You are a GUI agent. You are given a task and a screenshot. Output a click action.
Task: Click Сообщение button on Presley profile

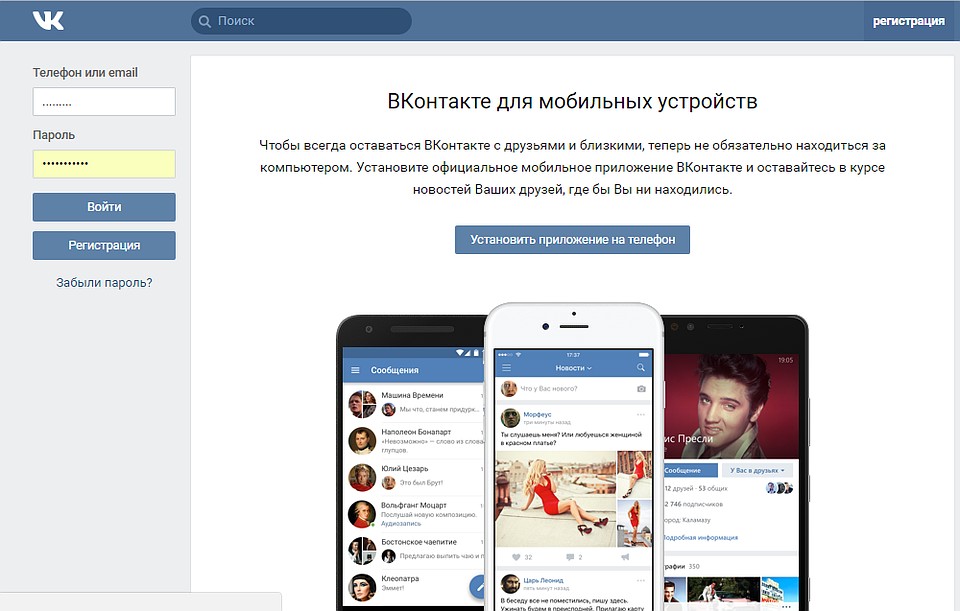pos(690,470)
